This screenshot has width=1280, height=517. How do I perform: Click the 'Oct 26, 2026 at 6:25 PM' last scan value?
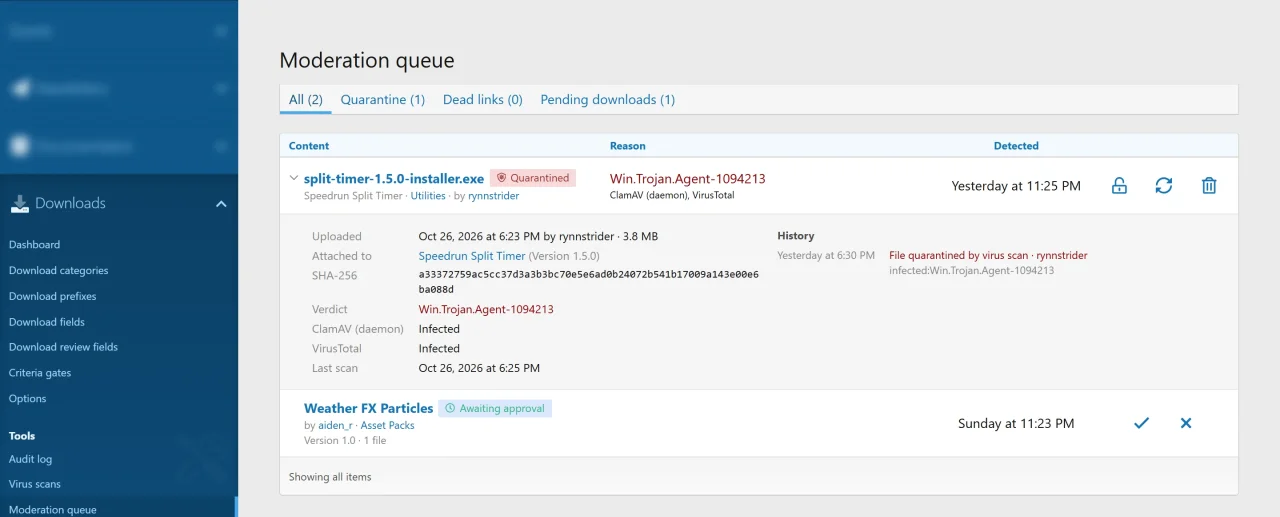click(479, 368)
